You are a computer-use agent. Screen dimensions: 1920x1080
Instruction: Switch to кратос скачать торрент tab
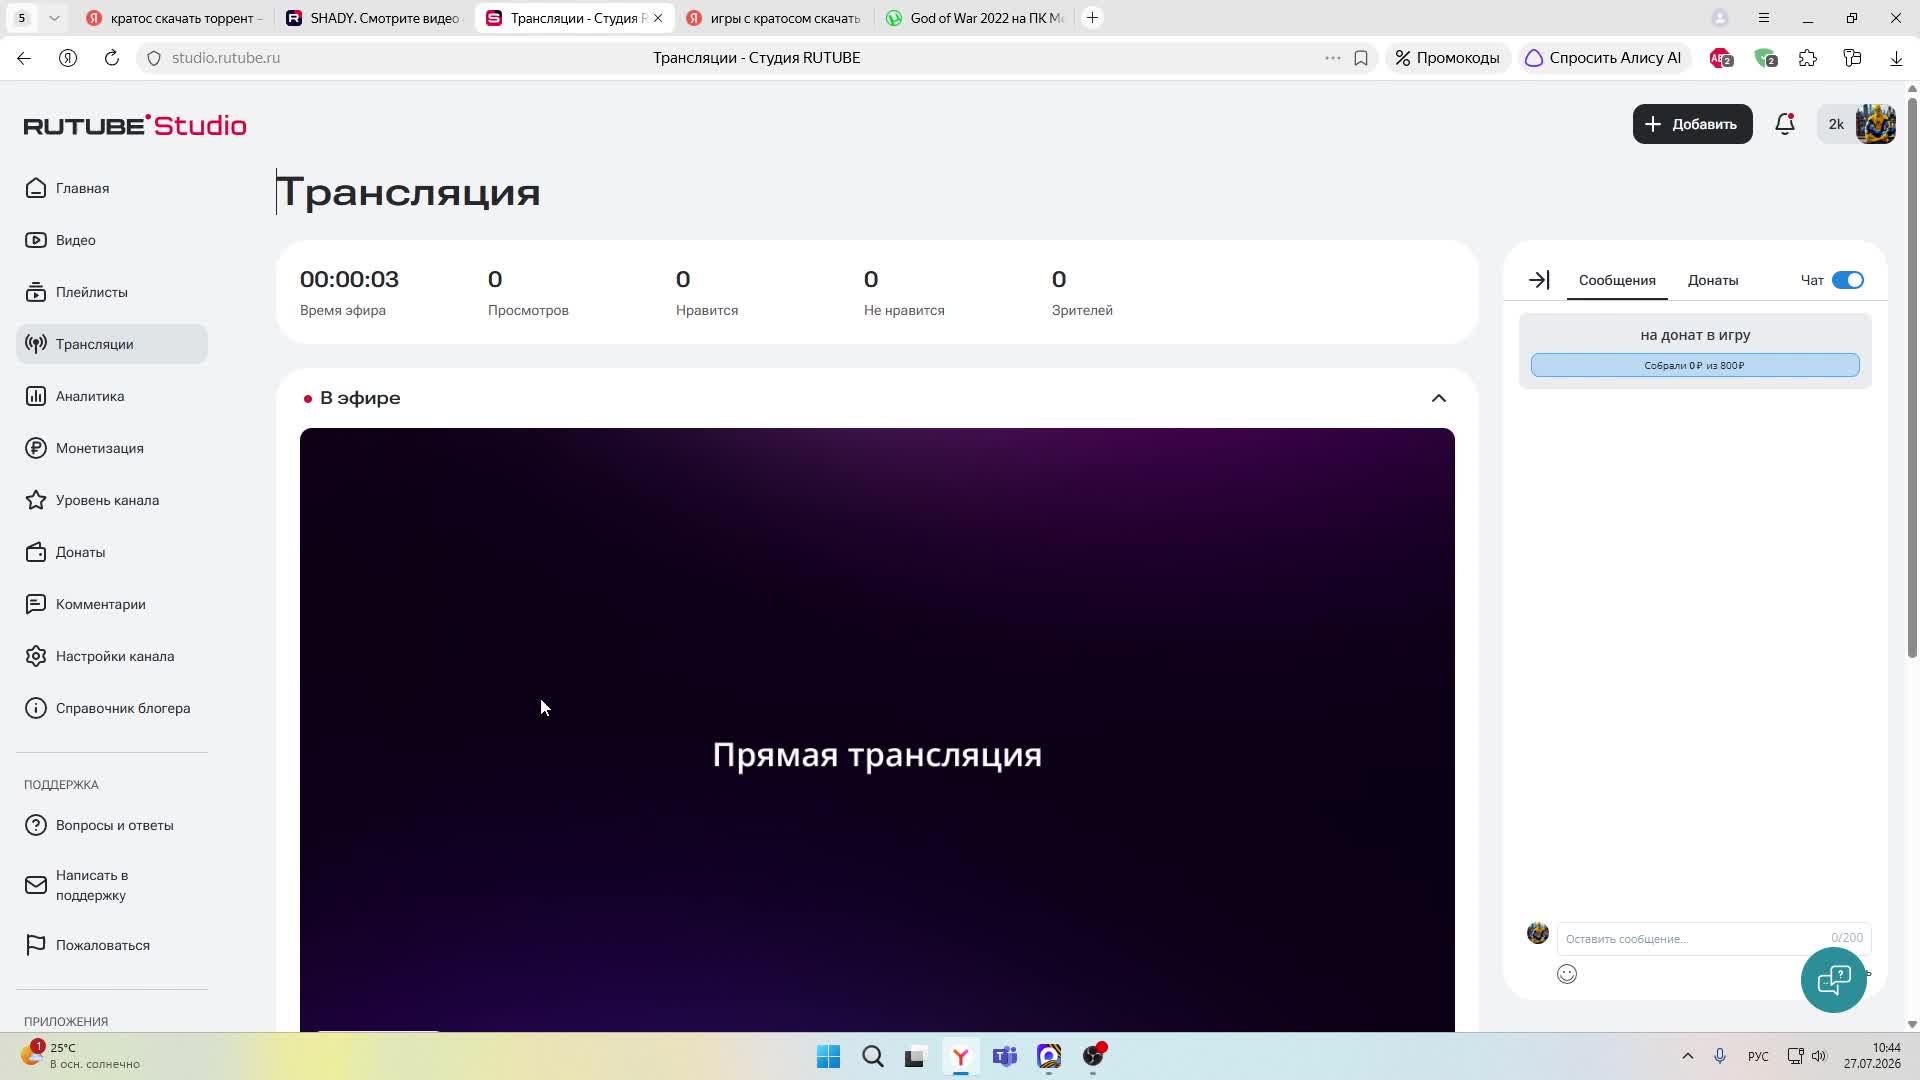coord(174,18)
